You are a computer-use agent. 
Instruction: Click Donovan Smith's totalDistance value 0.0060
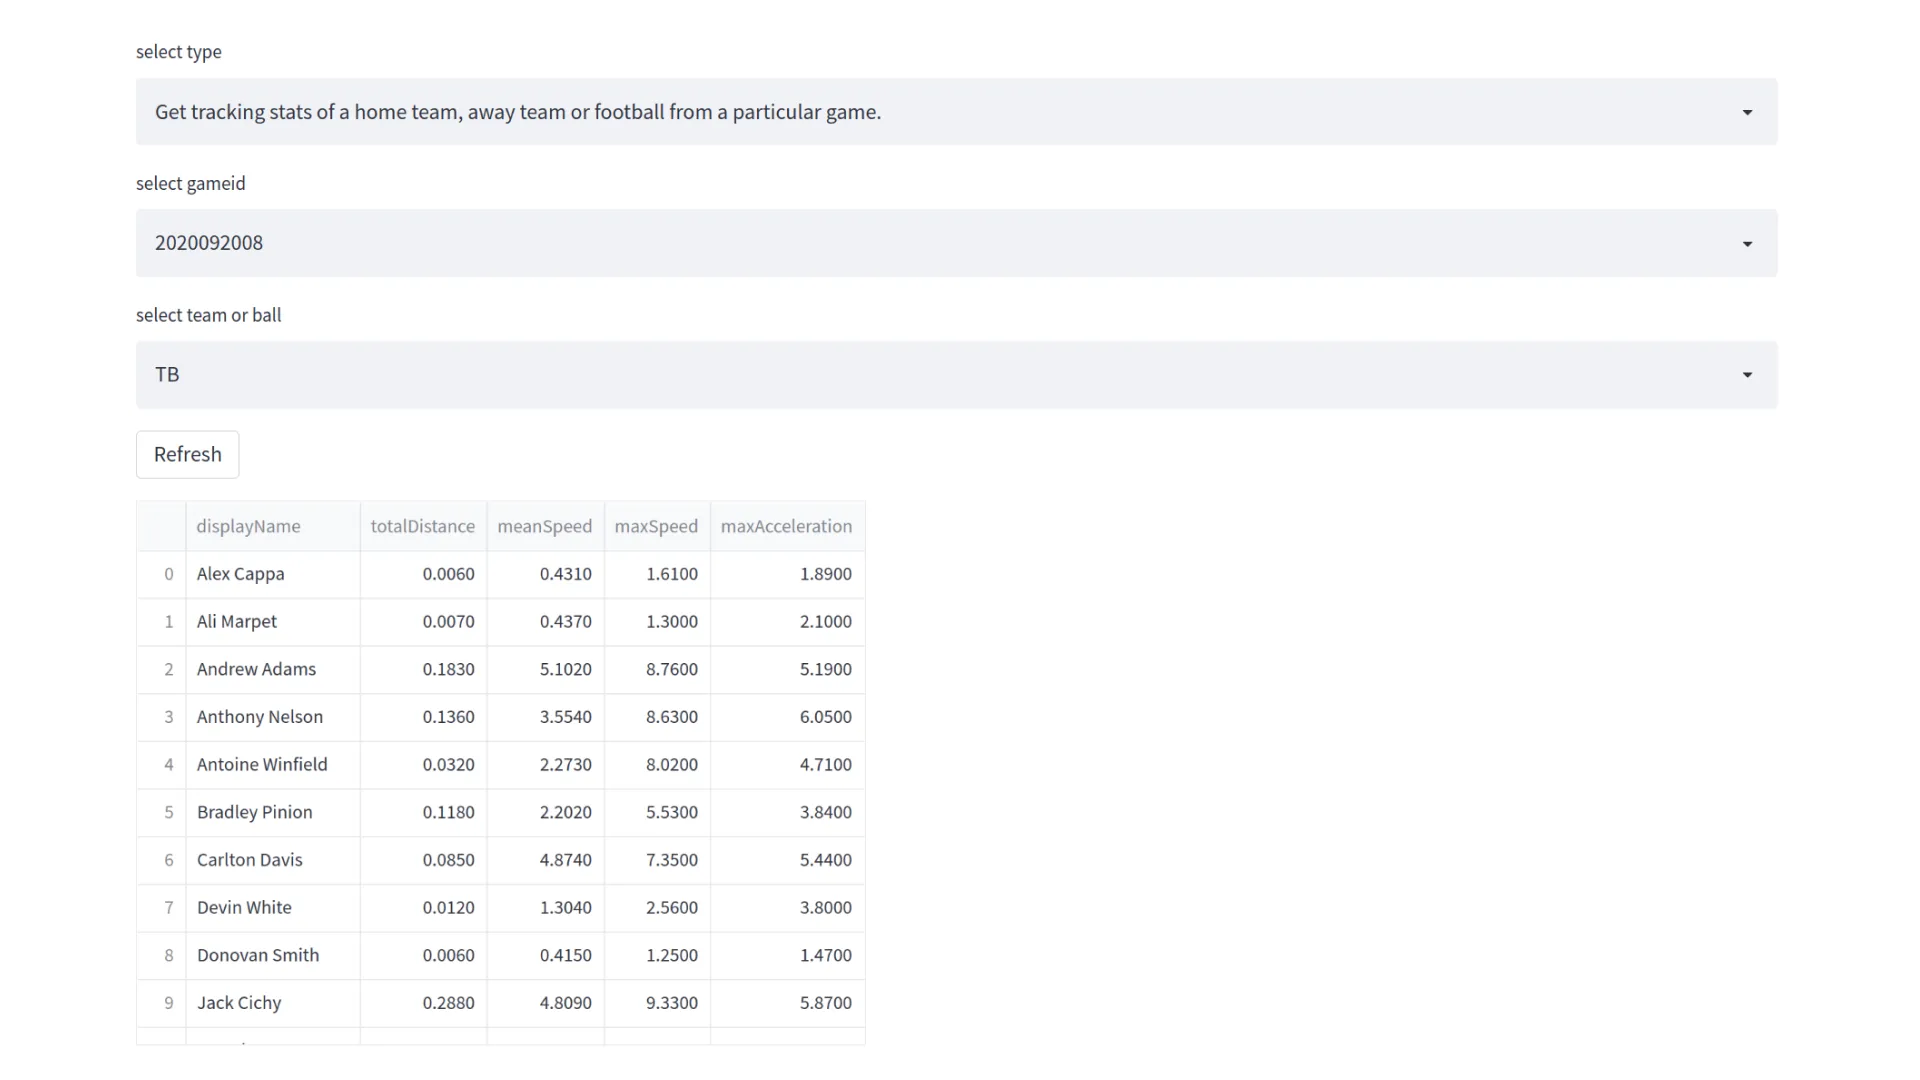(448, 955)
